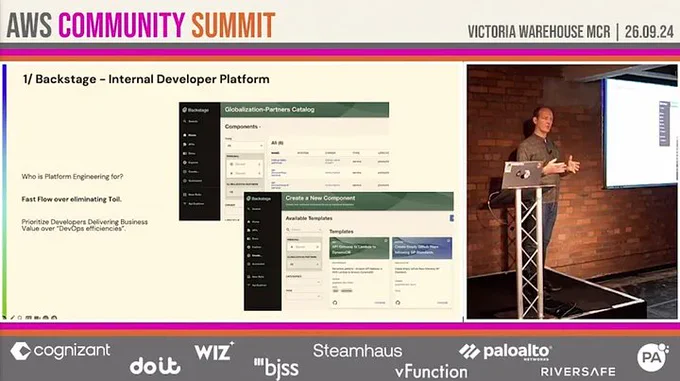Click 'Who is Platform Engineering for?' text
This screenshot has width=680, height=381.
pyautogui.click(x=72, y=177)
